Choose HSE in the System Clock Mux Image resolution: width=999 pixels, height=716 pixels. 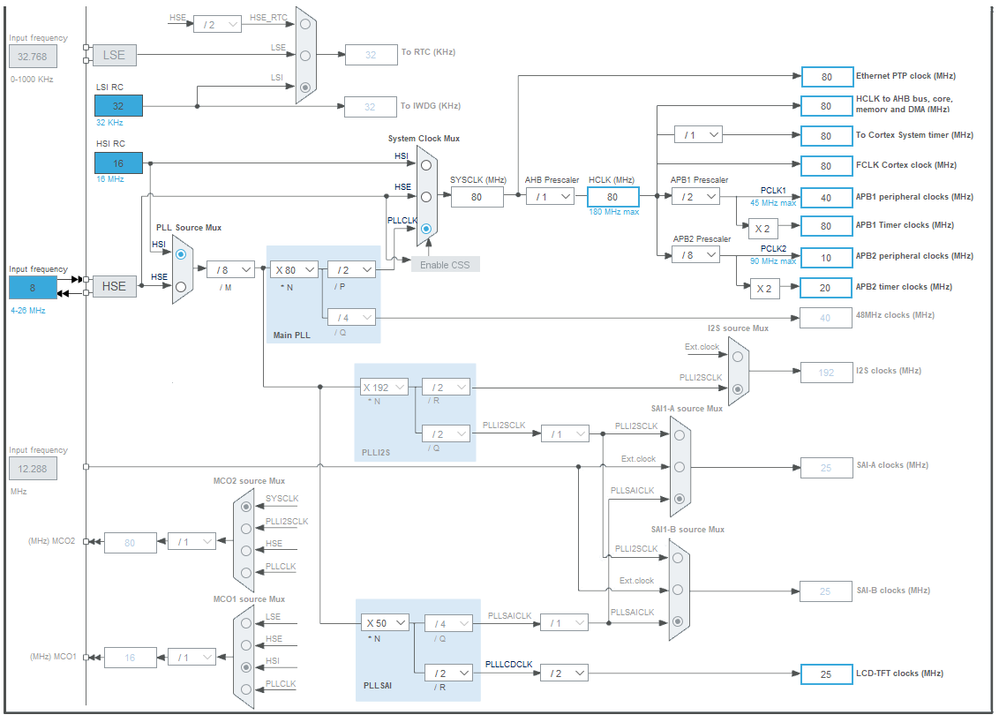(x=426, y=197)
